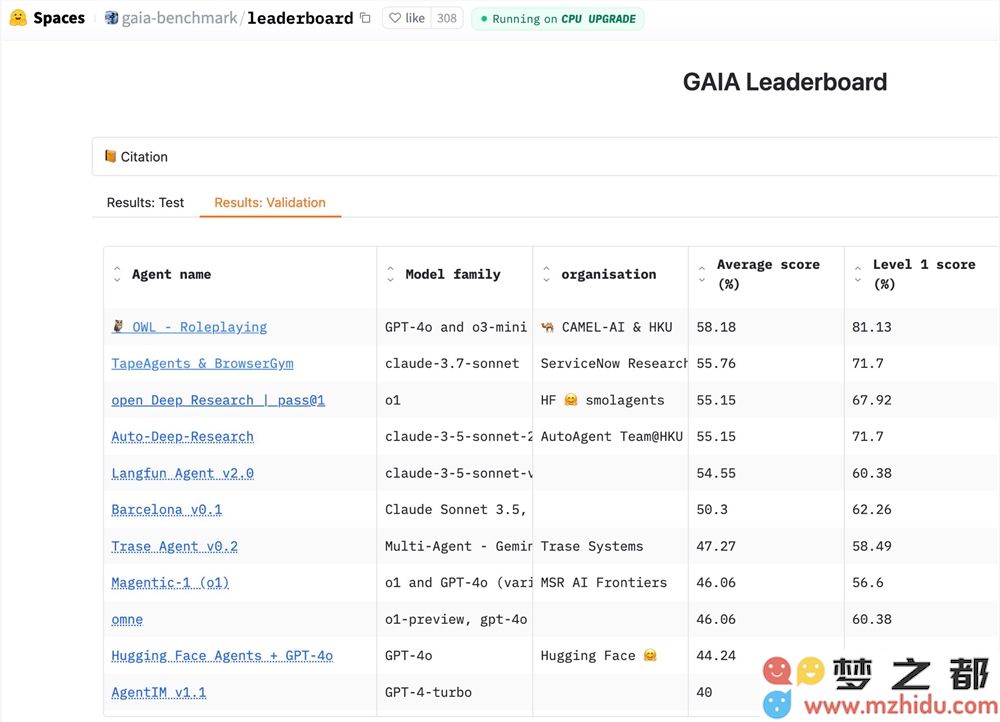Select the AutoAgent Team@HKU cell
Screen dimensions: 1000x722
click(610, 437)
